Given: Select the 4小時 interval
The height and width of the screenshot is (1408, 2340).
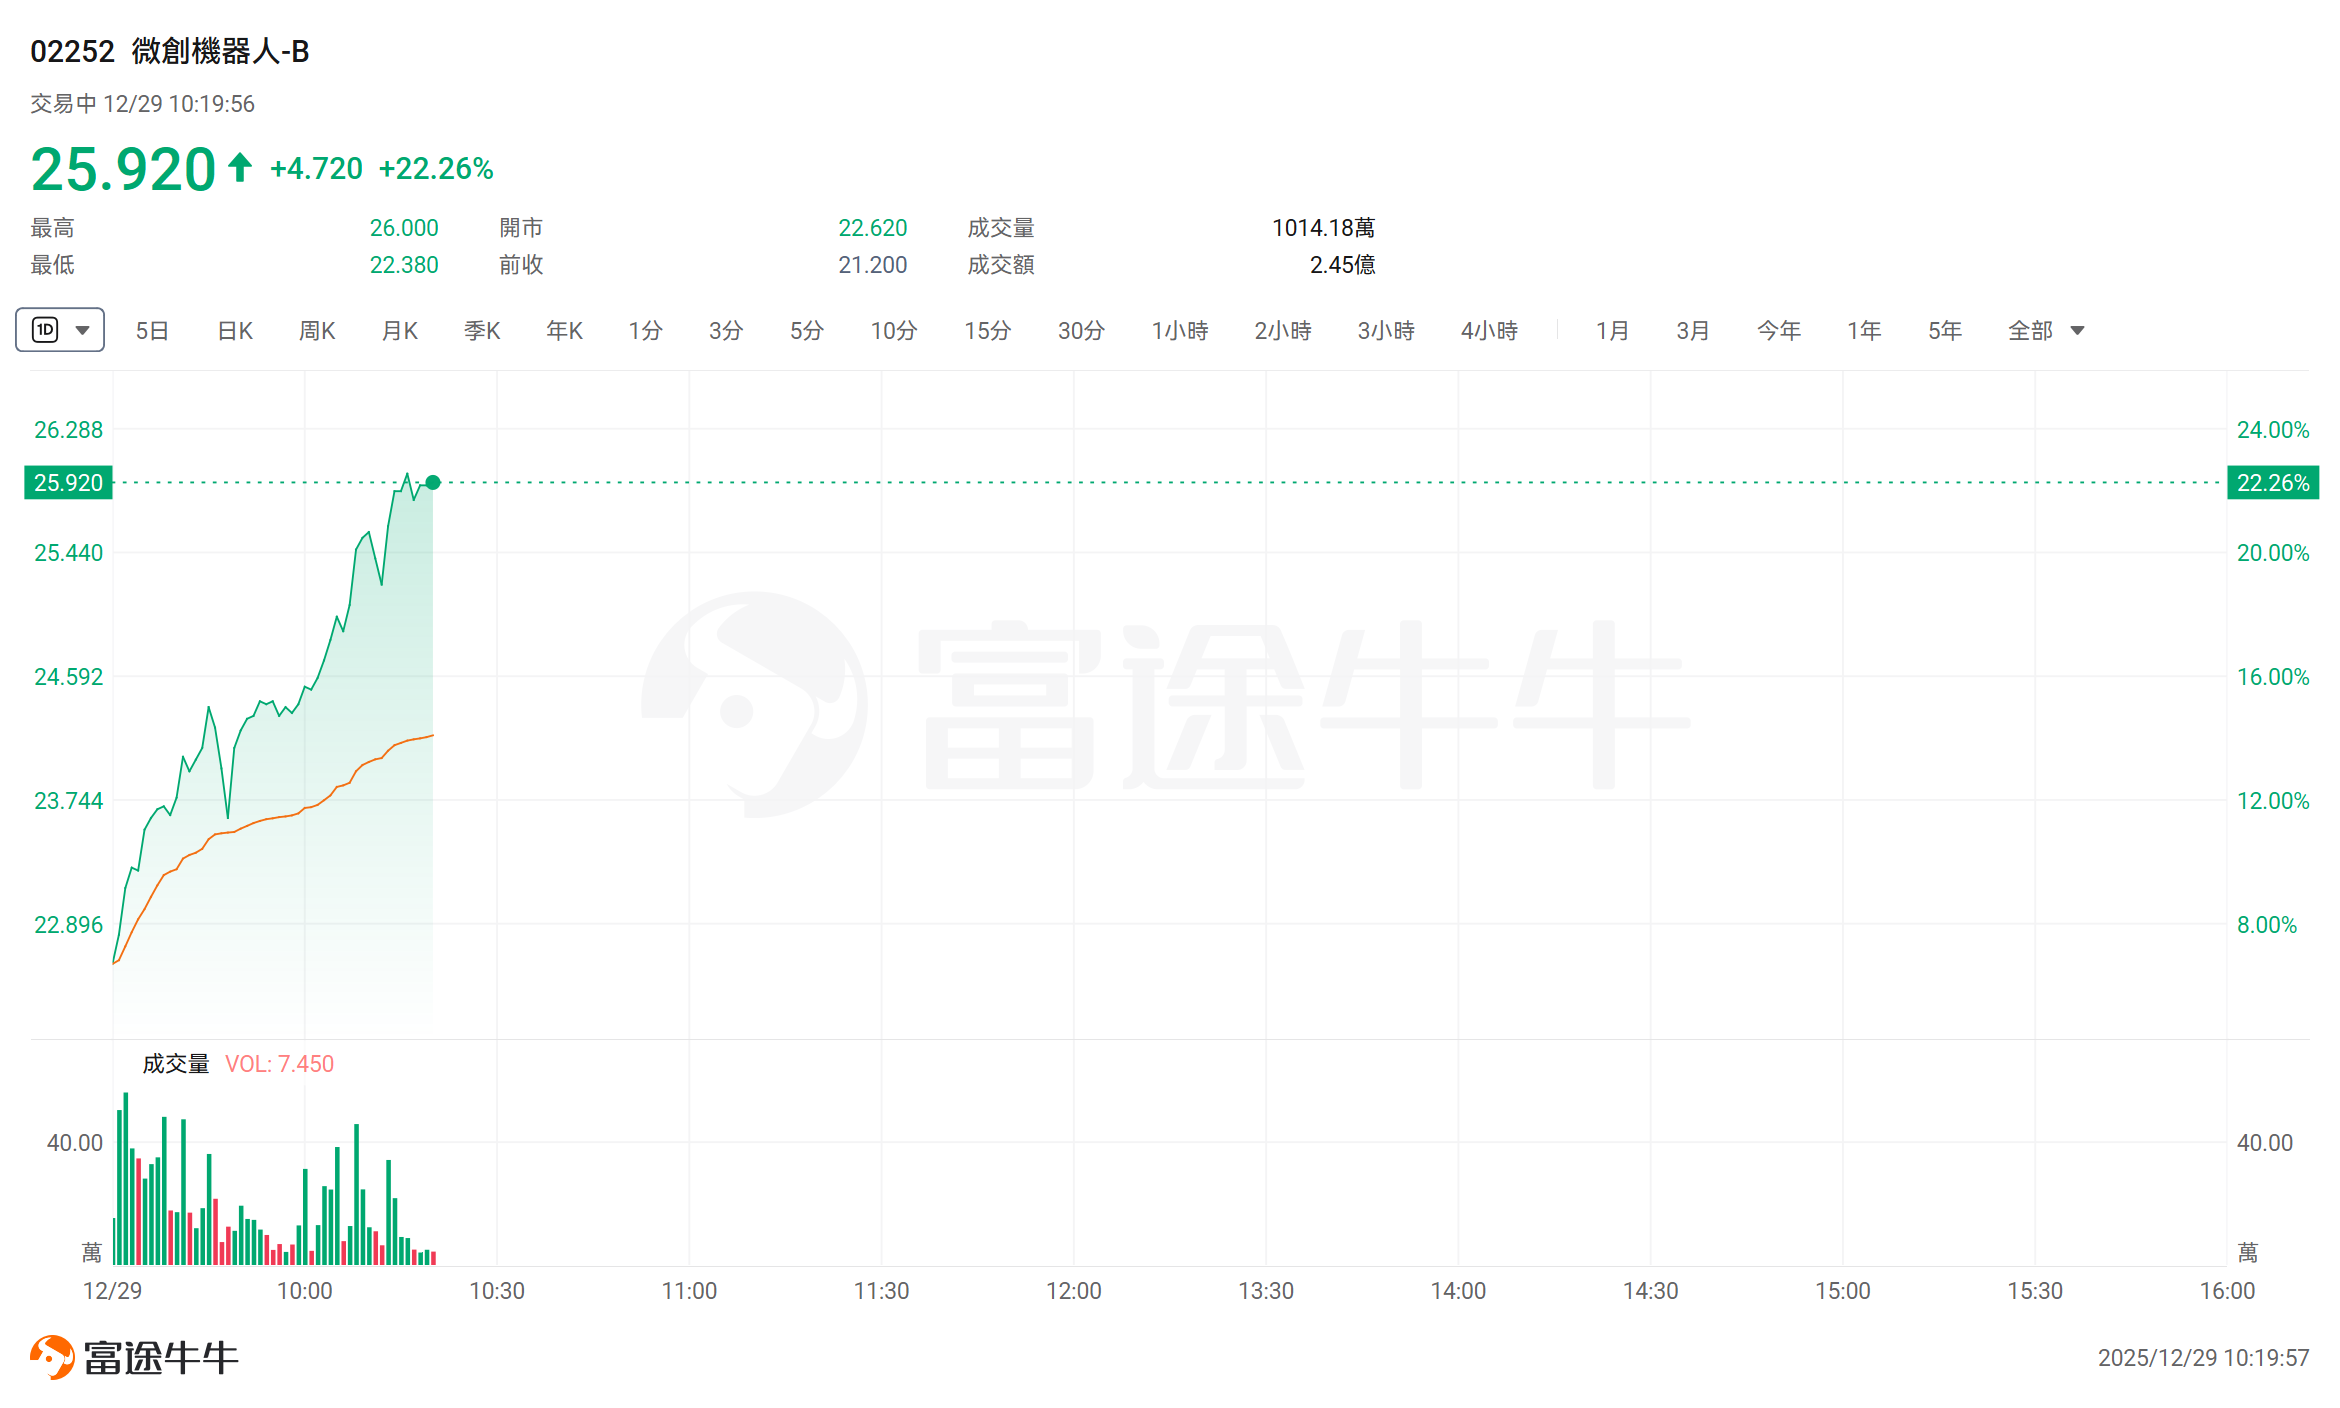Looking at the screenshot, I should (x=1489, y=331).
